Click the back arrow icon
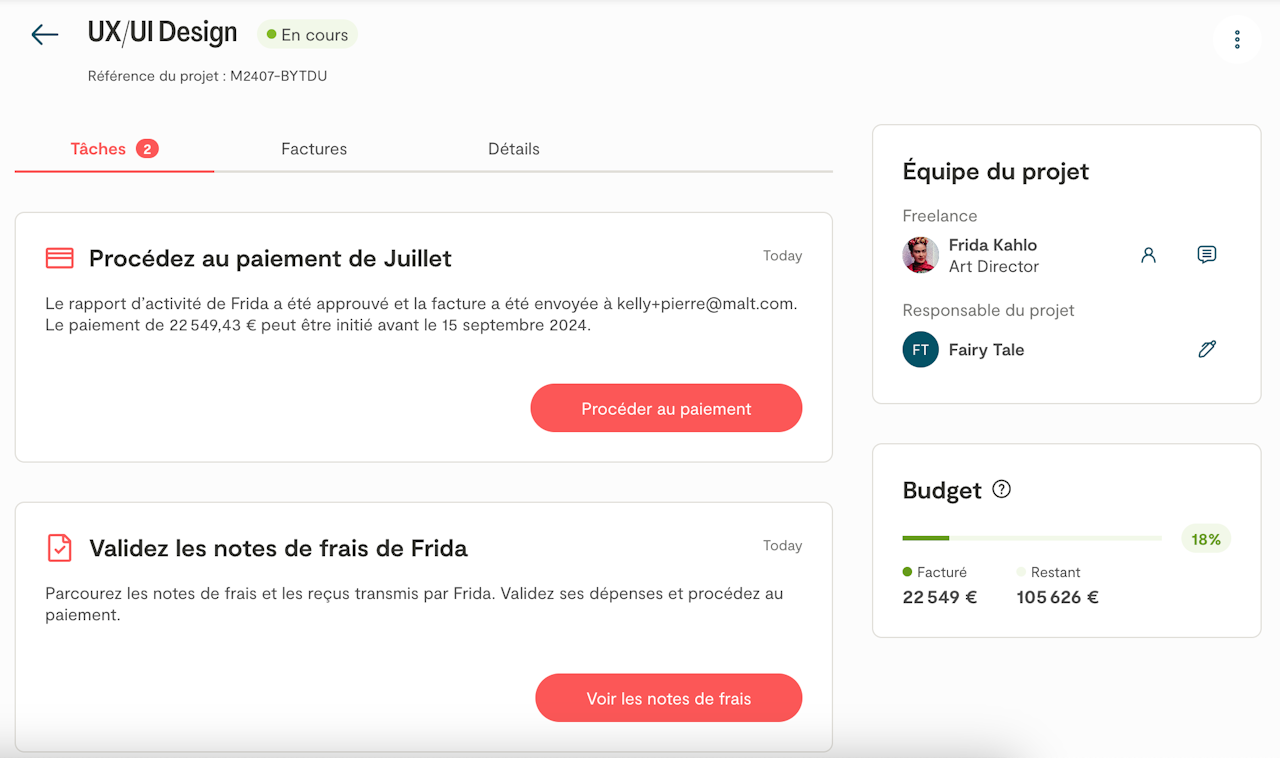This screenshot has width=1280, height=758. (x=45, y=35)
